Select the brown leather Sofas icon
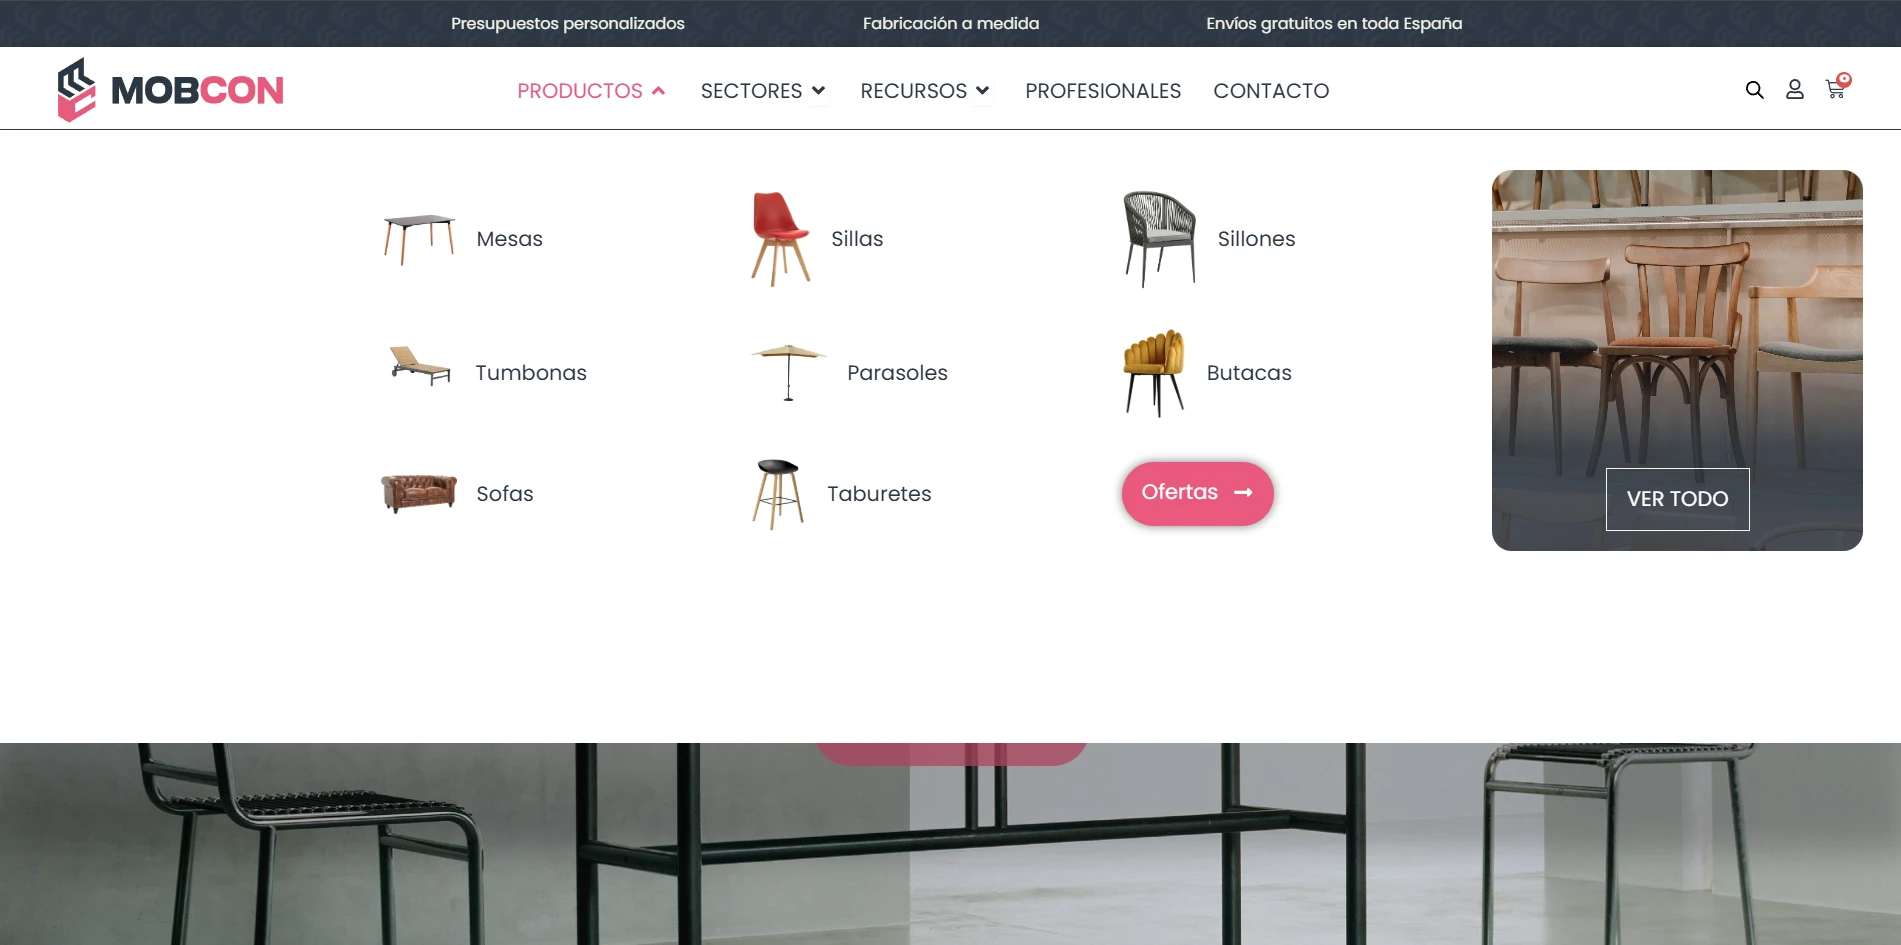The width and height of the screenshot is (1901, 945). (419, 493)
